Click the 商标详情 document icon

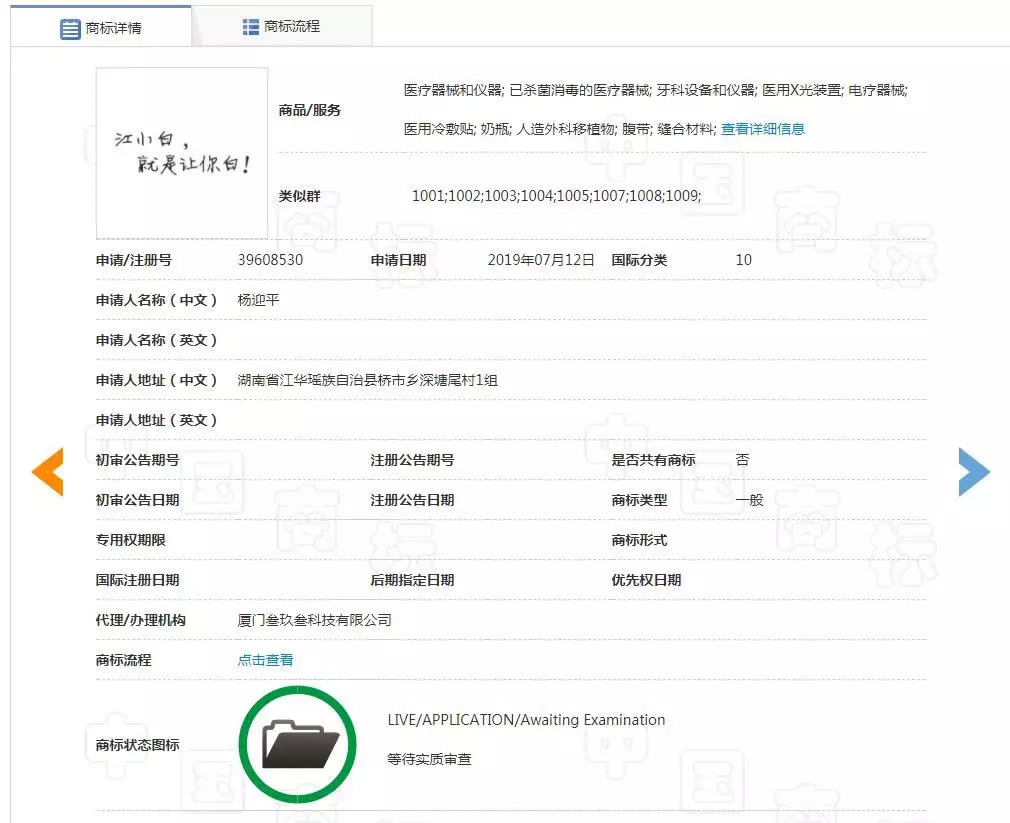pos(70,29)
